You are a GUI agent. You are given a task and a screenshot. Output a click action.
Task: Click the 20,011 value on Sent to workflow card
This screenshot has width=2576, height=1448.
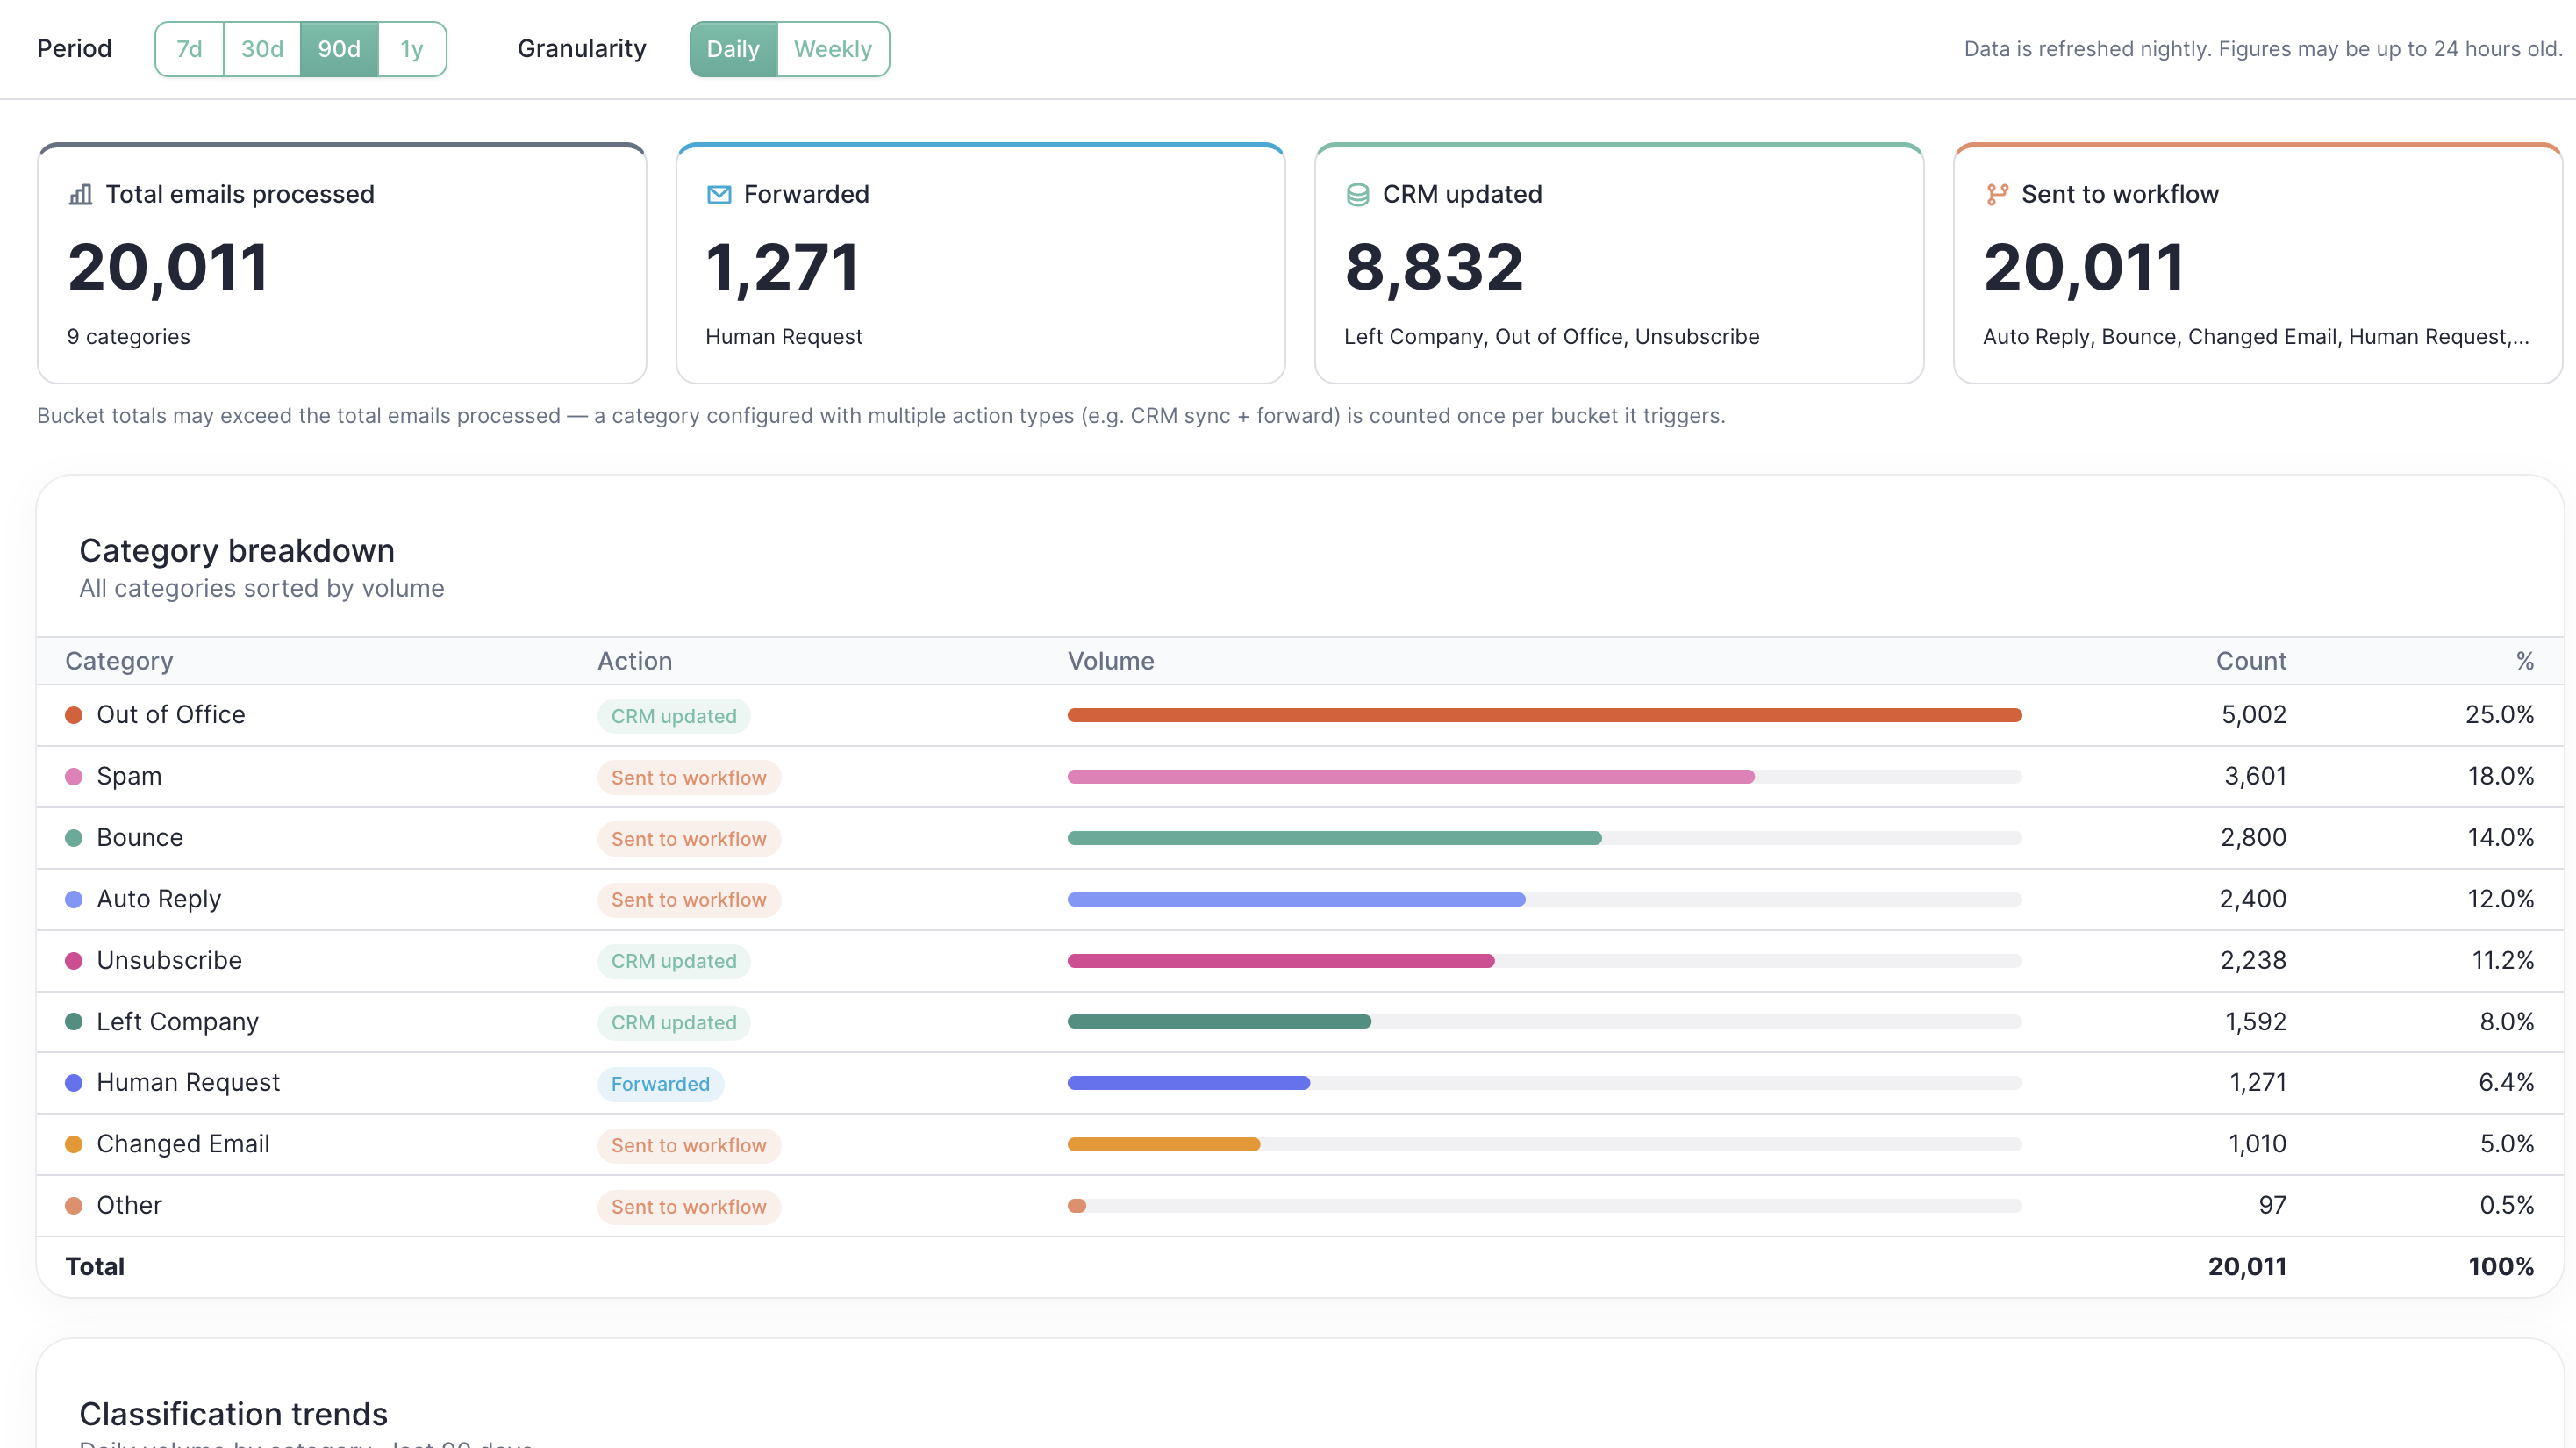[x=2084, y=268]
